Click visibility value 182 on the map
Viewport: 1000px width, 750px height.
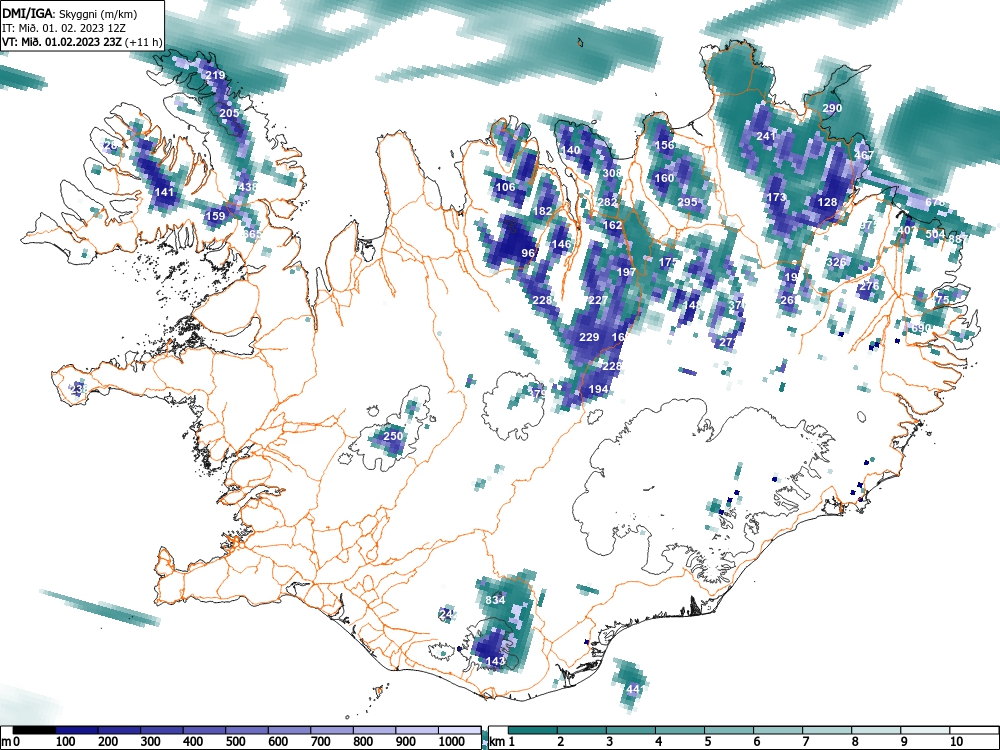543,211
